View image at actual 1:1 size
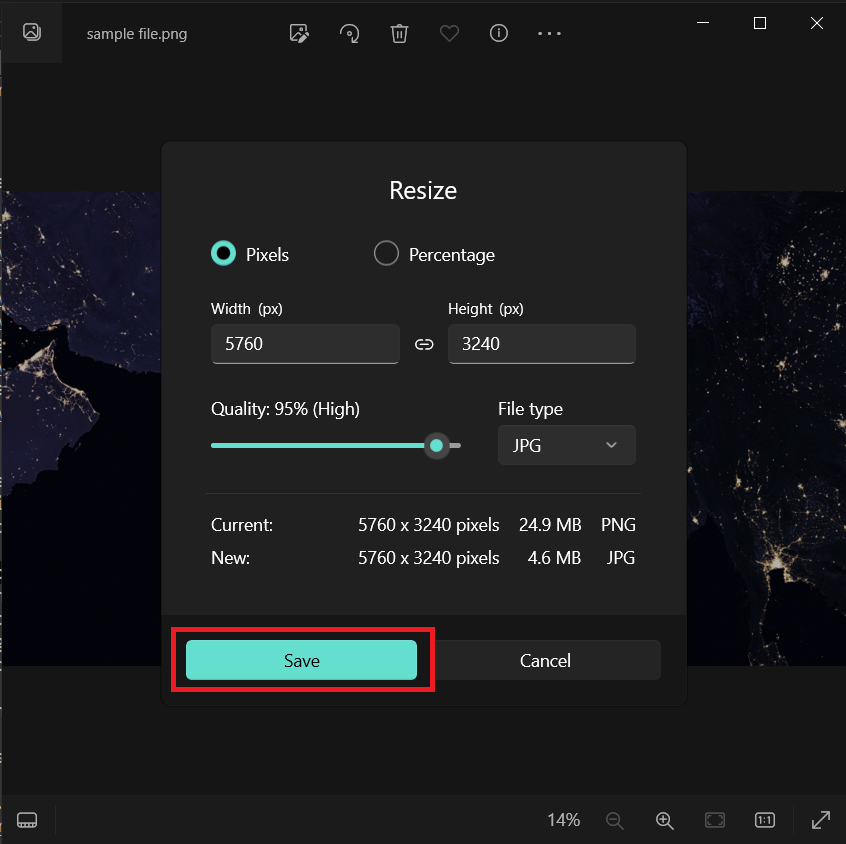Image resolution: width=846 pixels, height=844 pixels. point(765,820)
